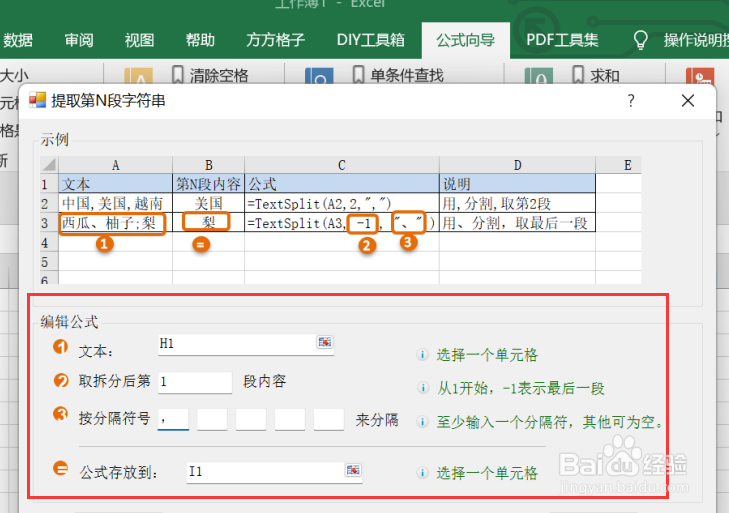
Task: Click example cell 美国 in column B
Action: click(208, 203)
